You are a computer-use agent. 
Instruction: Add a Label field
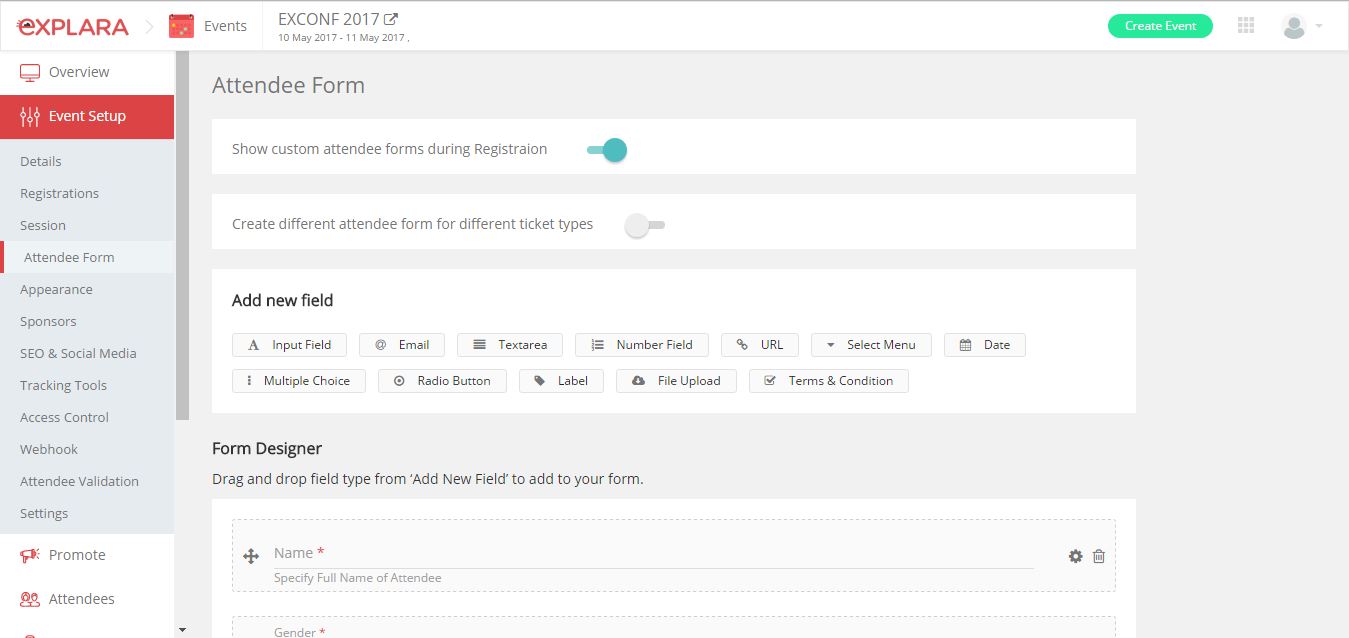pyautogui.click(x=561, y=381)
